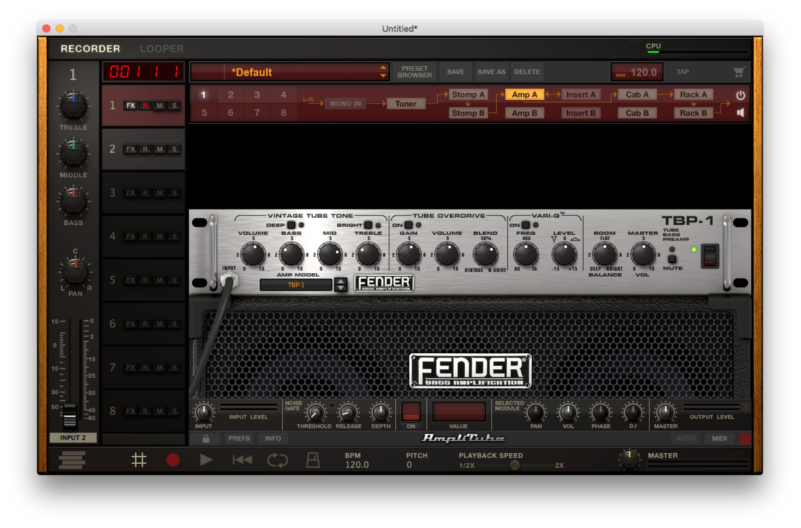Open the Tuner module

(x=406, y=104)
